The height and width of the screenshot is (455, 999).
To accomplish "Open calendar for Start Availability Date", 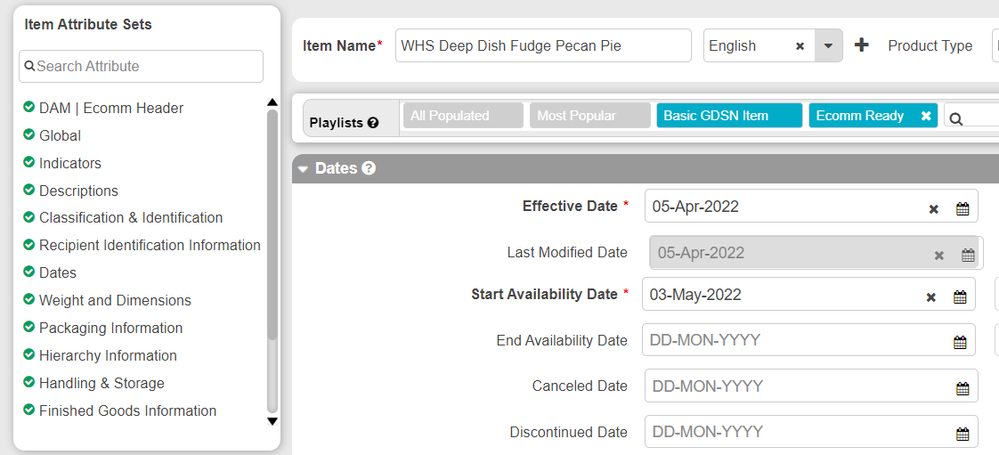I will [x=959, y=297].
